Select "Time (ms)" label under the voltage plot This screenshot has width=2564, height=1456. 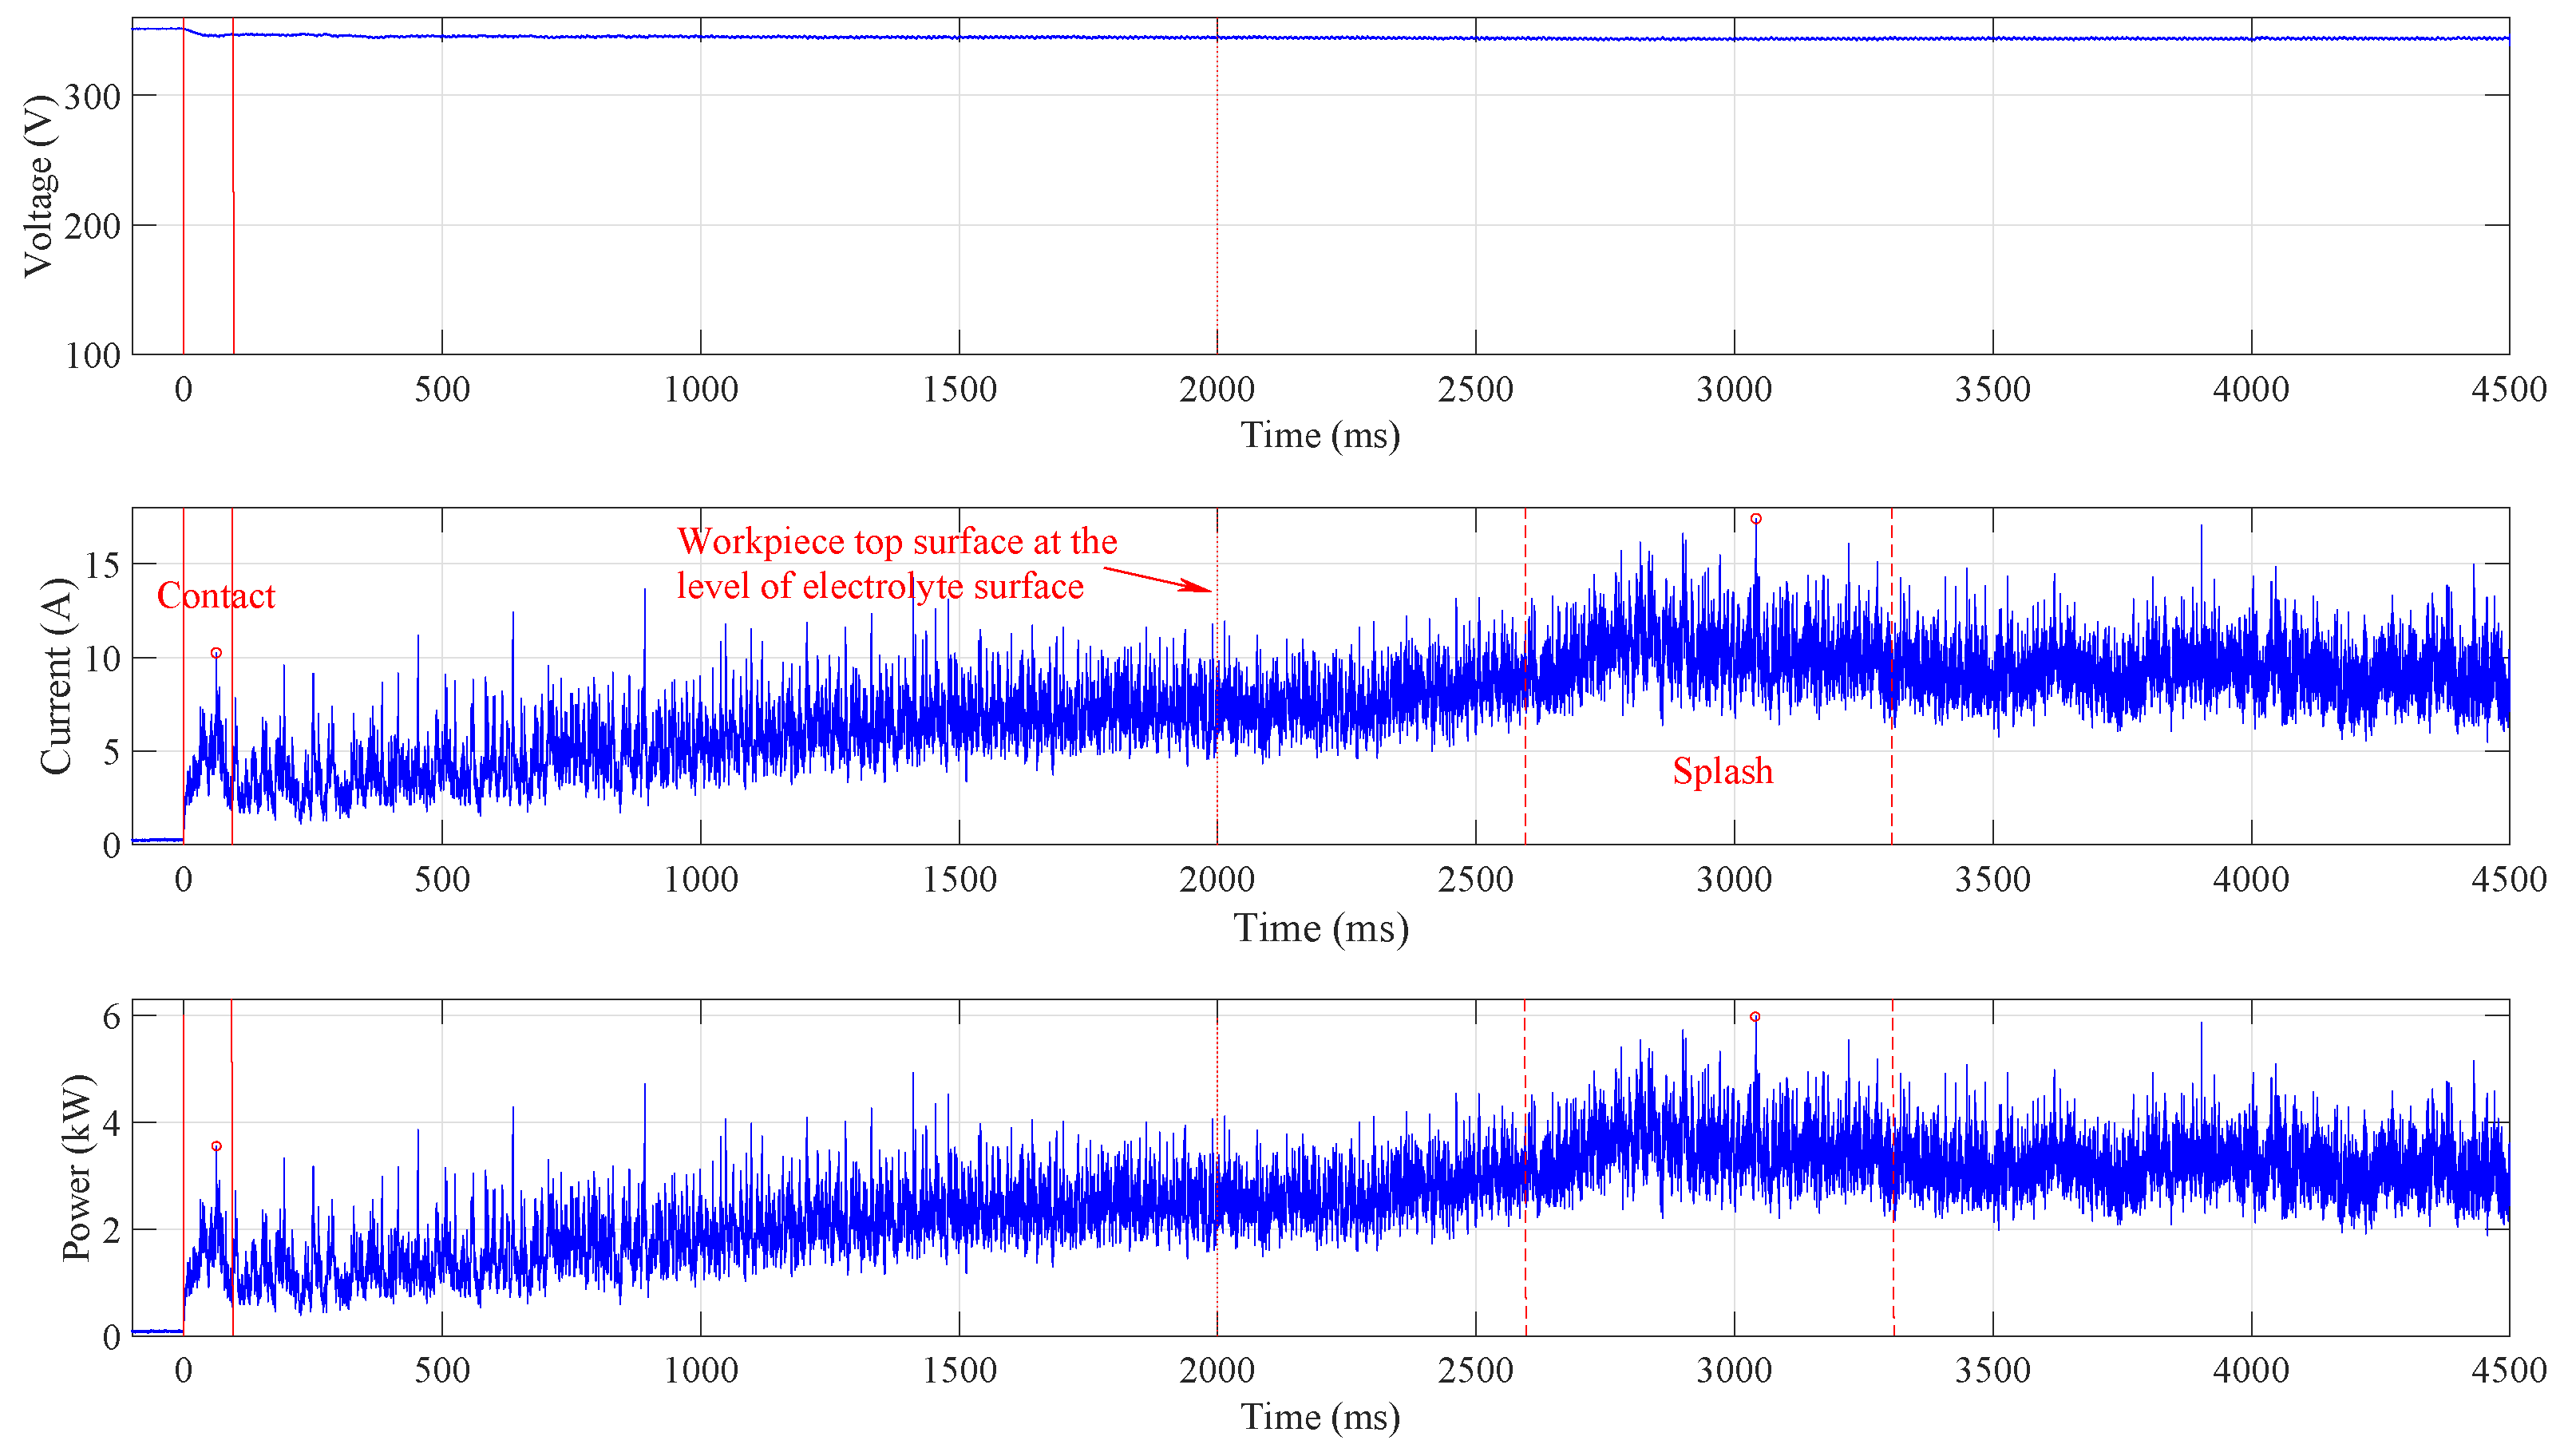tap(1320, 436)
